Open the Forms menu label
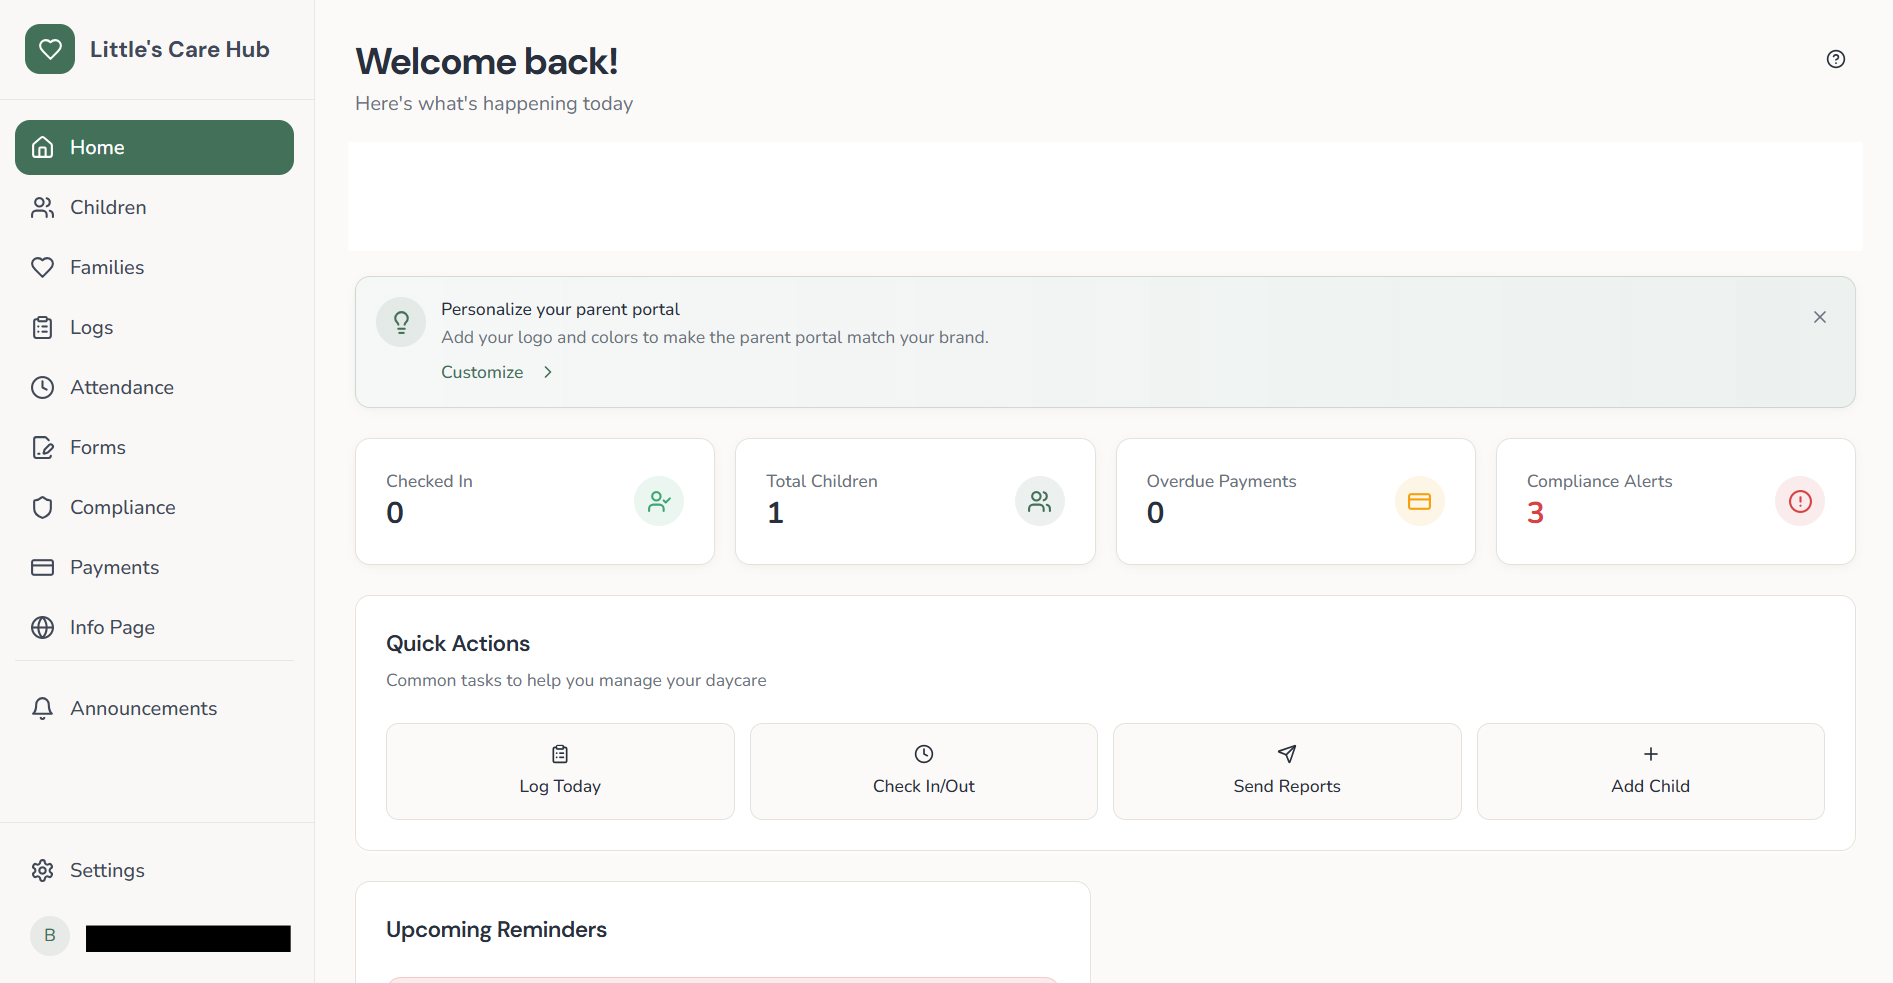 [98, 447]
